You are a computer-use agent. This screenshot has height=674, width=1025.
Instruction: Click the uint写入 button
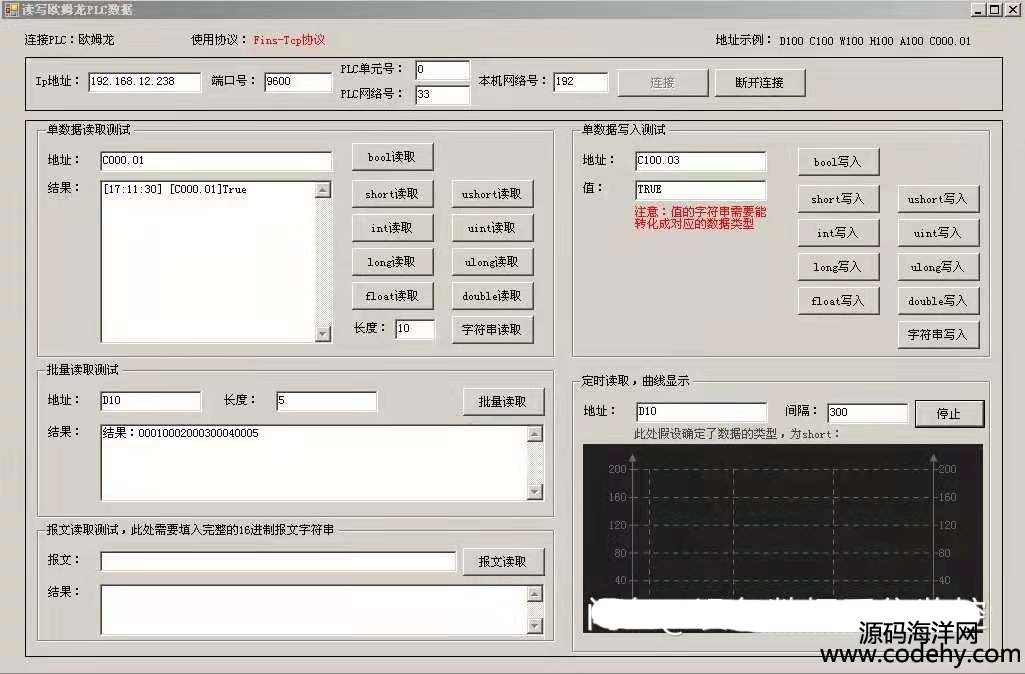[x=937, y=233]
